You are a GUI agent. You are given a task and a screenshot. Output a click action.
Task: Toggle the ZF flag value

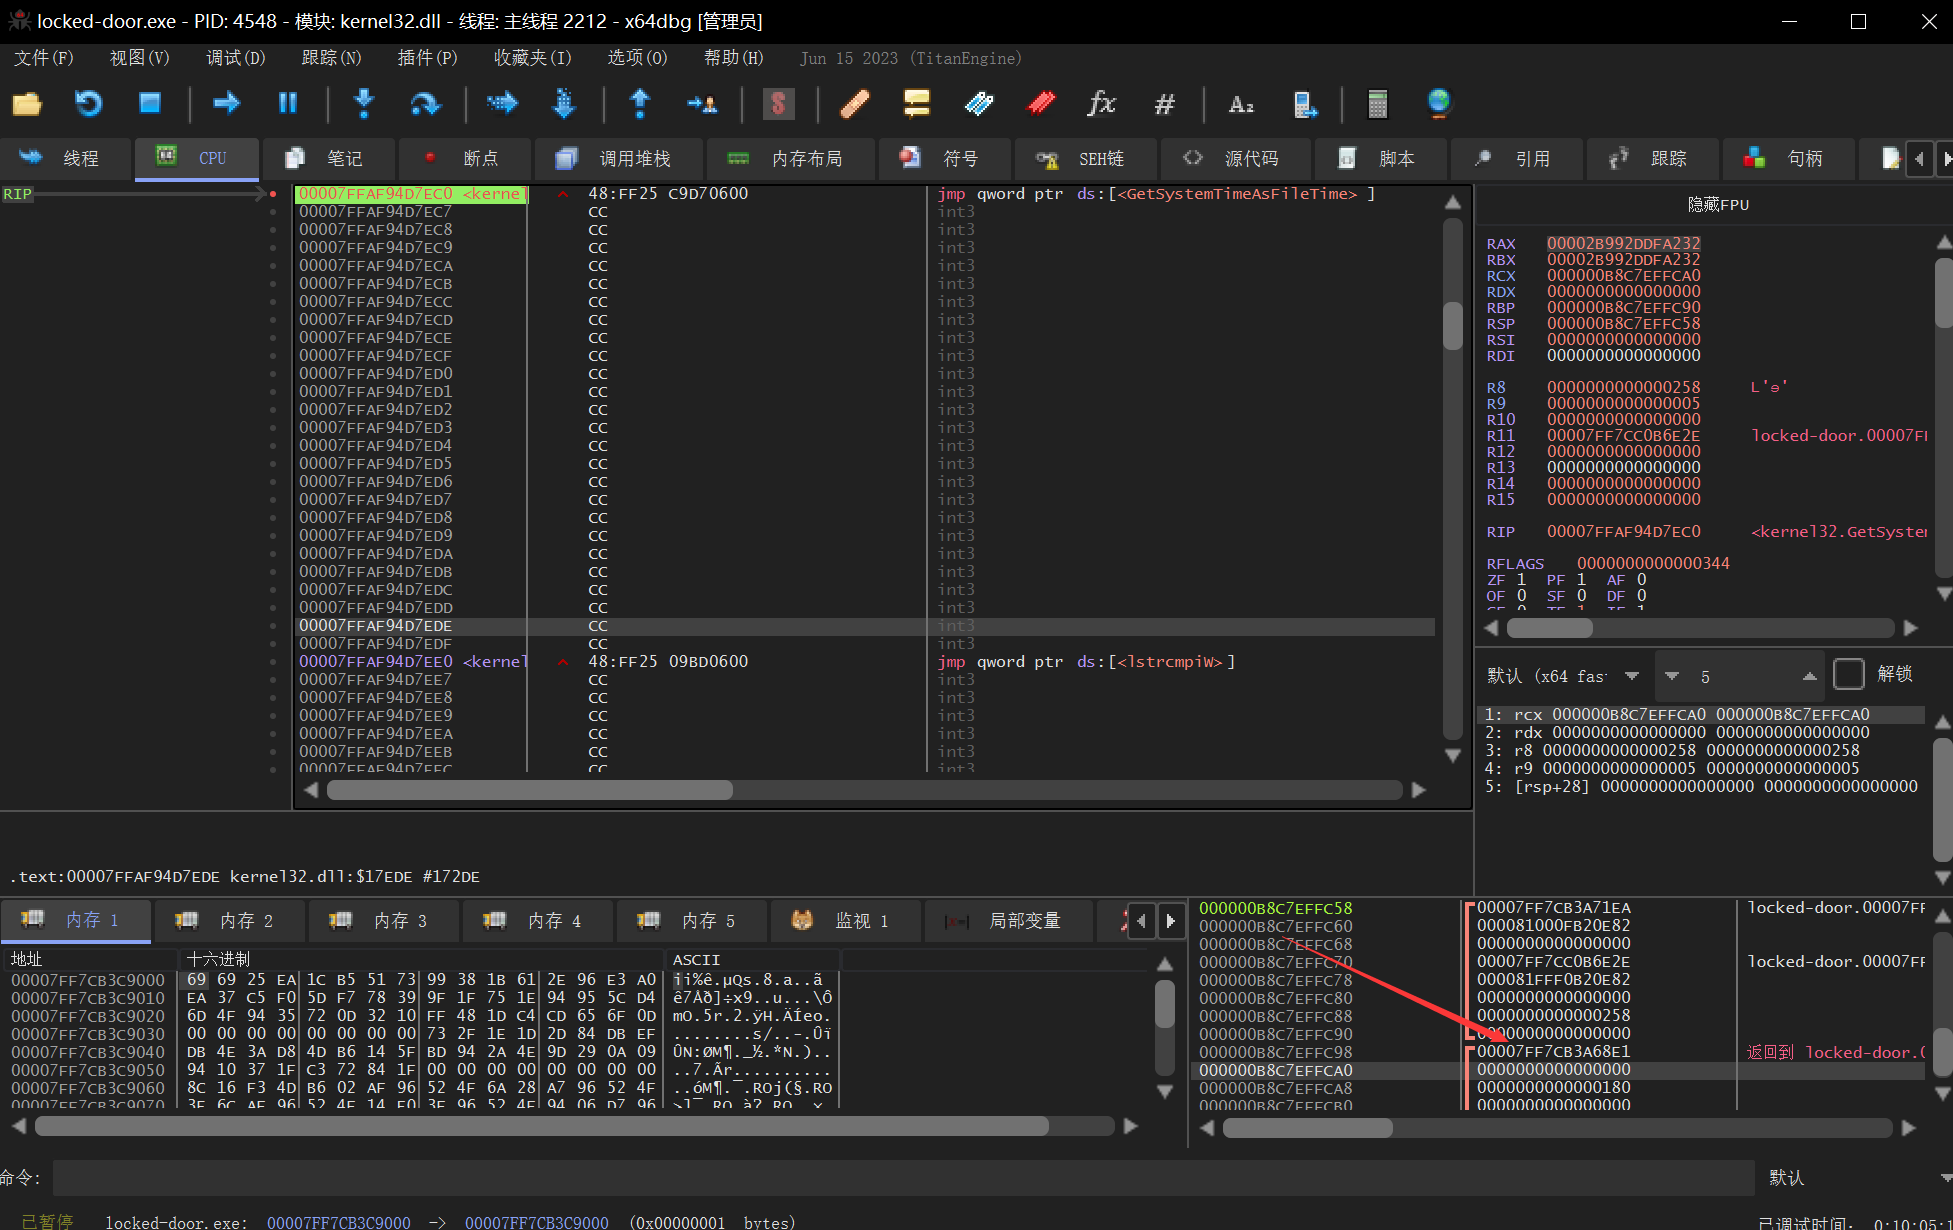coord(1521,580)
